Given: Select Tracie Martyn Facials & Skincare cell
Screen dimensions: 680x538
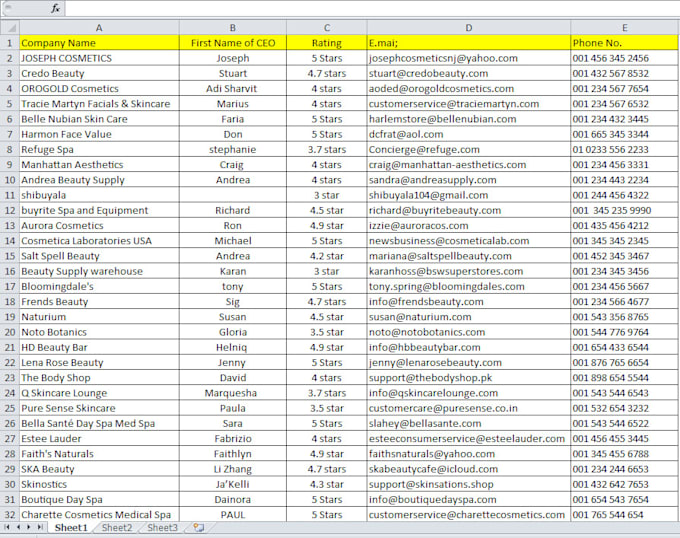Looking at the screenshot, I should (99, 104).
